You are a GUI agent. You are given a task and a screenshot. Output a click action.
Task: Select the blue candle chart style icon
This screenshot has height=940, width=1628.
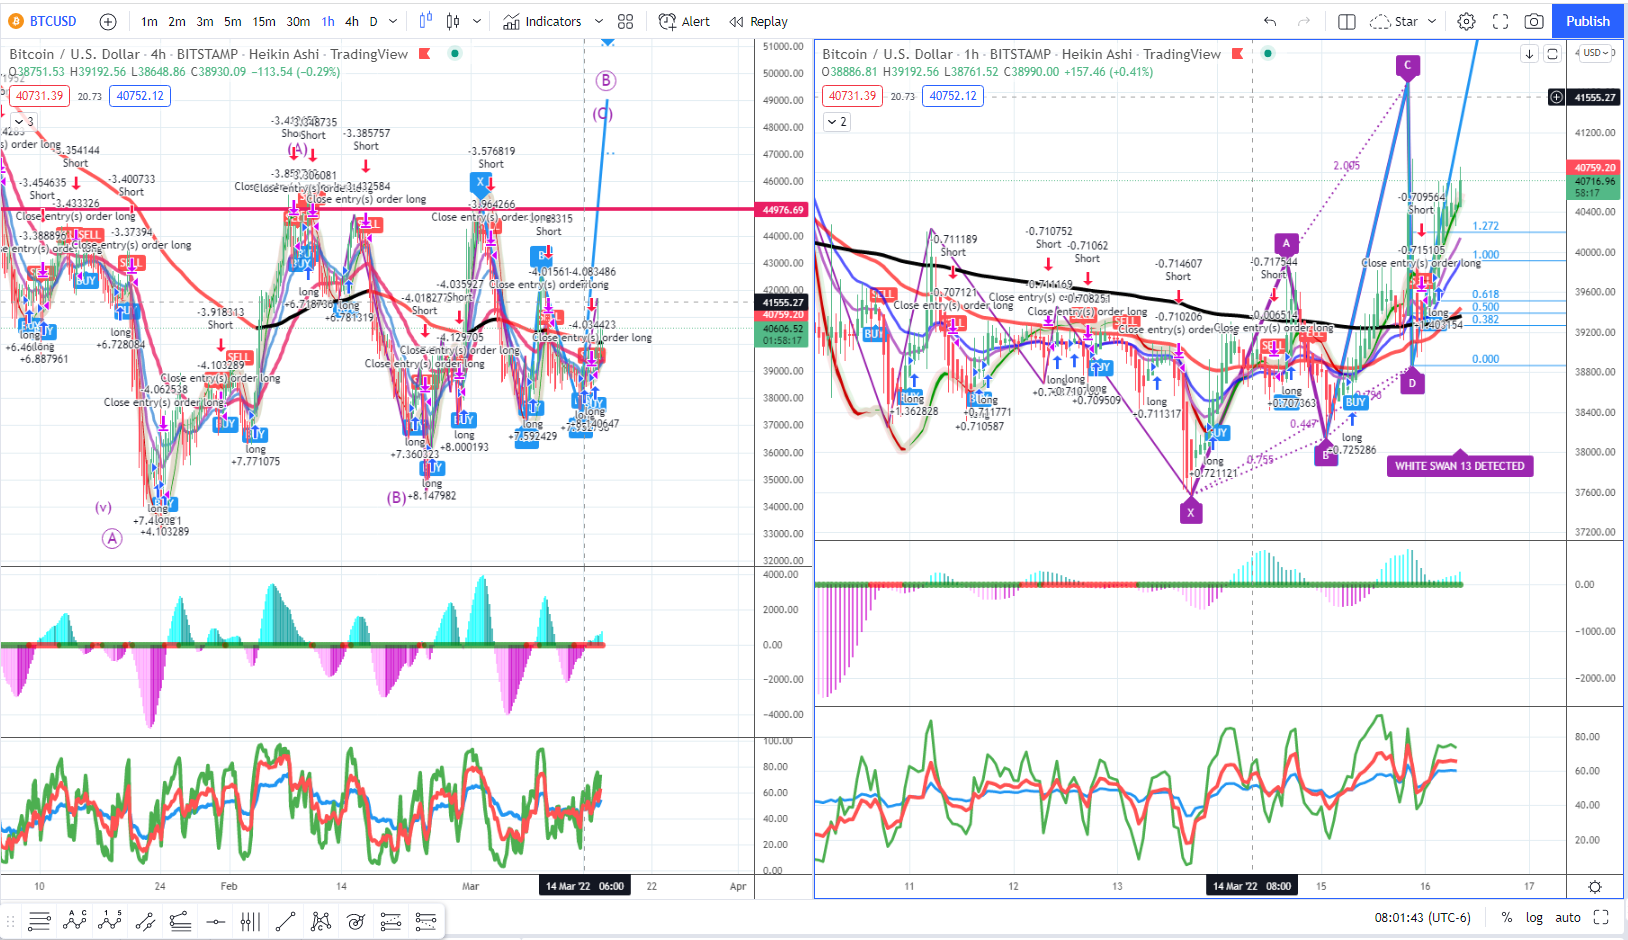(426, 21)
